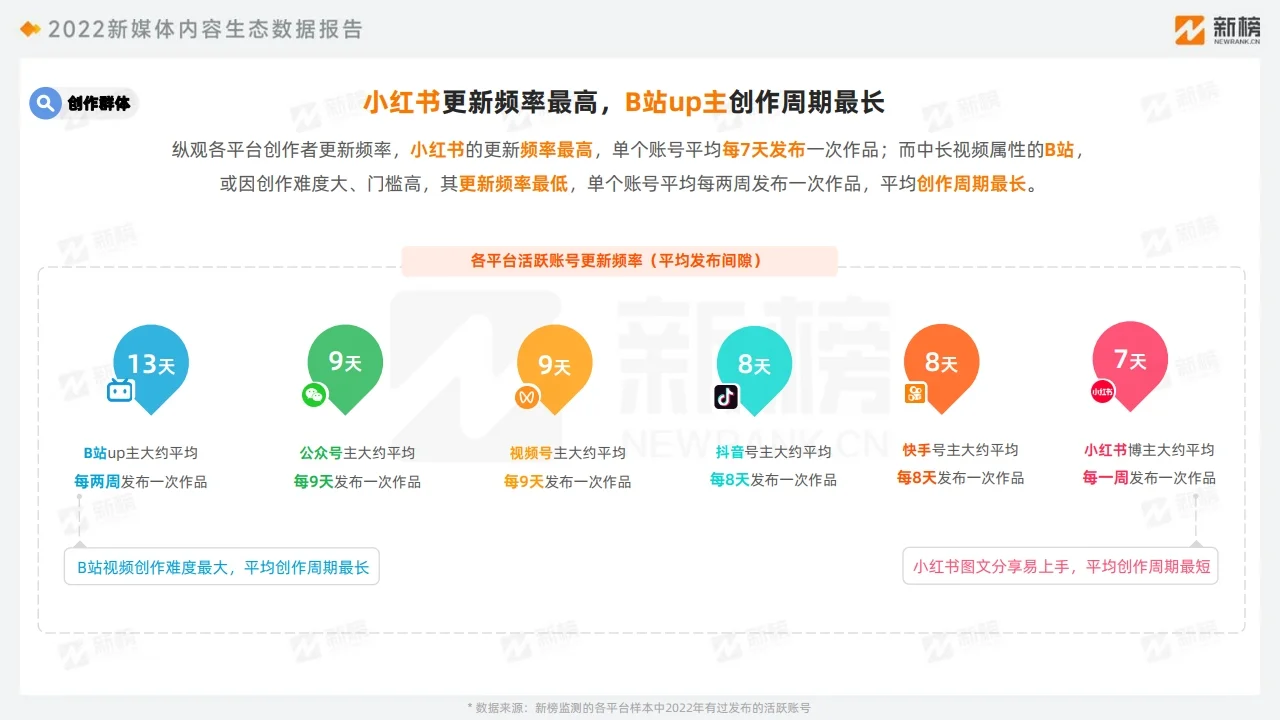Screen dimensions: 1280x720
Task: Click the banner 各平台活跃账号更新频率（平均发布间隙）
Action: coord(620,261)
